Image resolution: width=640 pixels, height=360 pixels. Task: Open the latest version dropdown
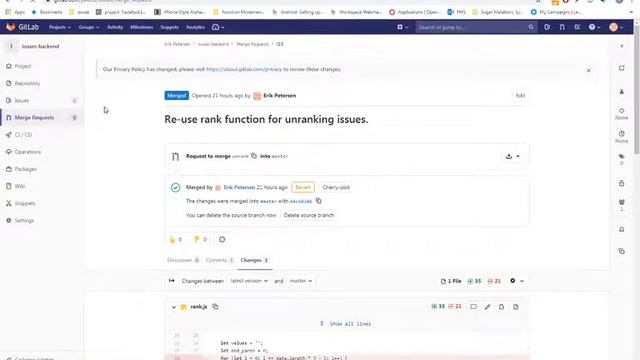click(249, 281)
